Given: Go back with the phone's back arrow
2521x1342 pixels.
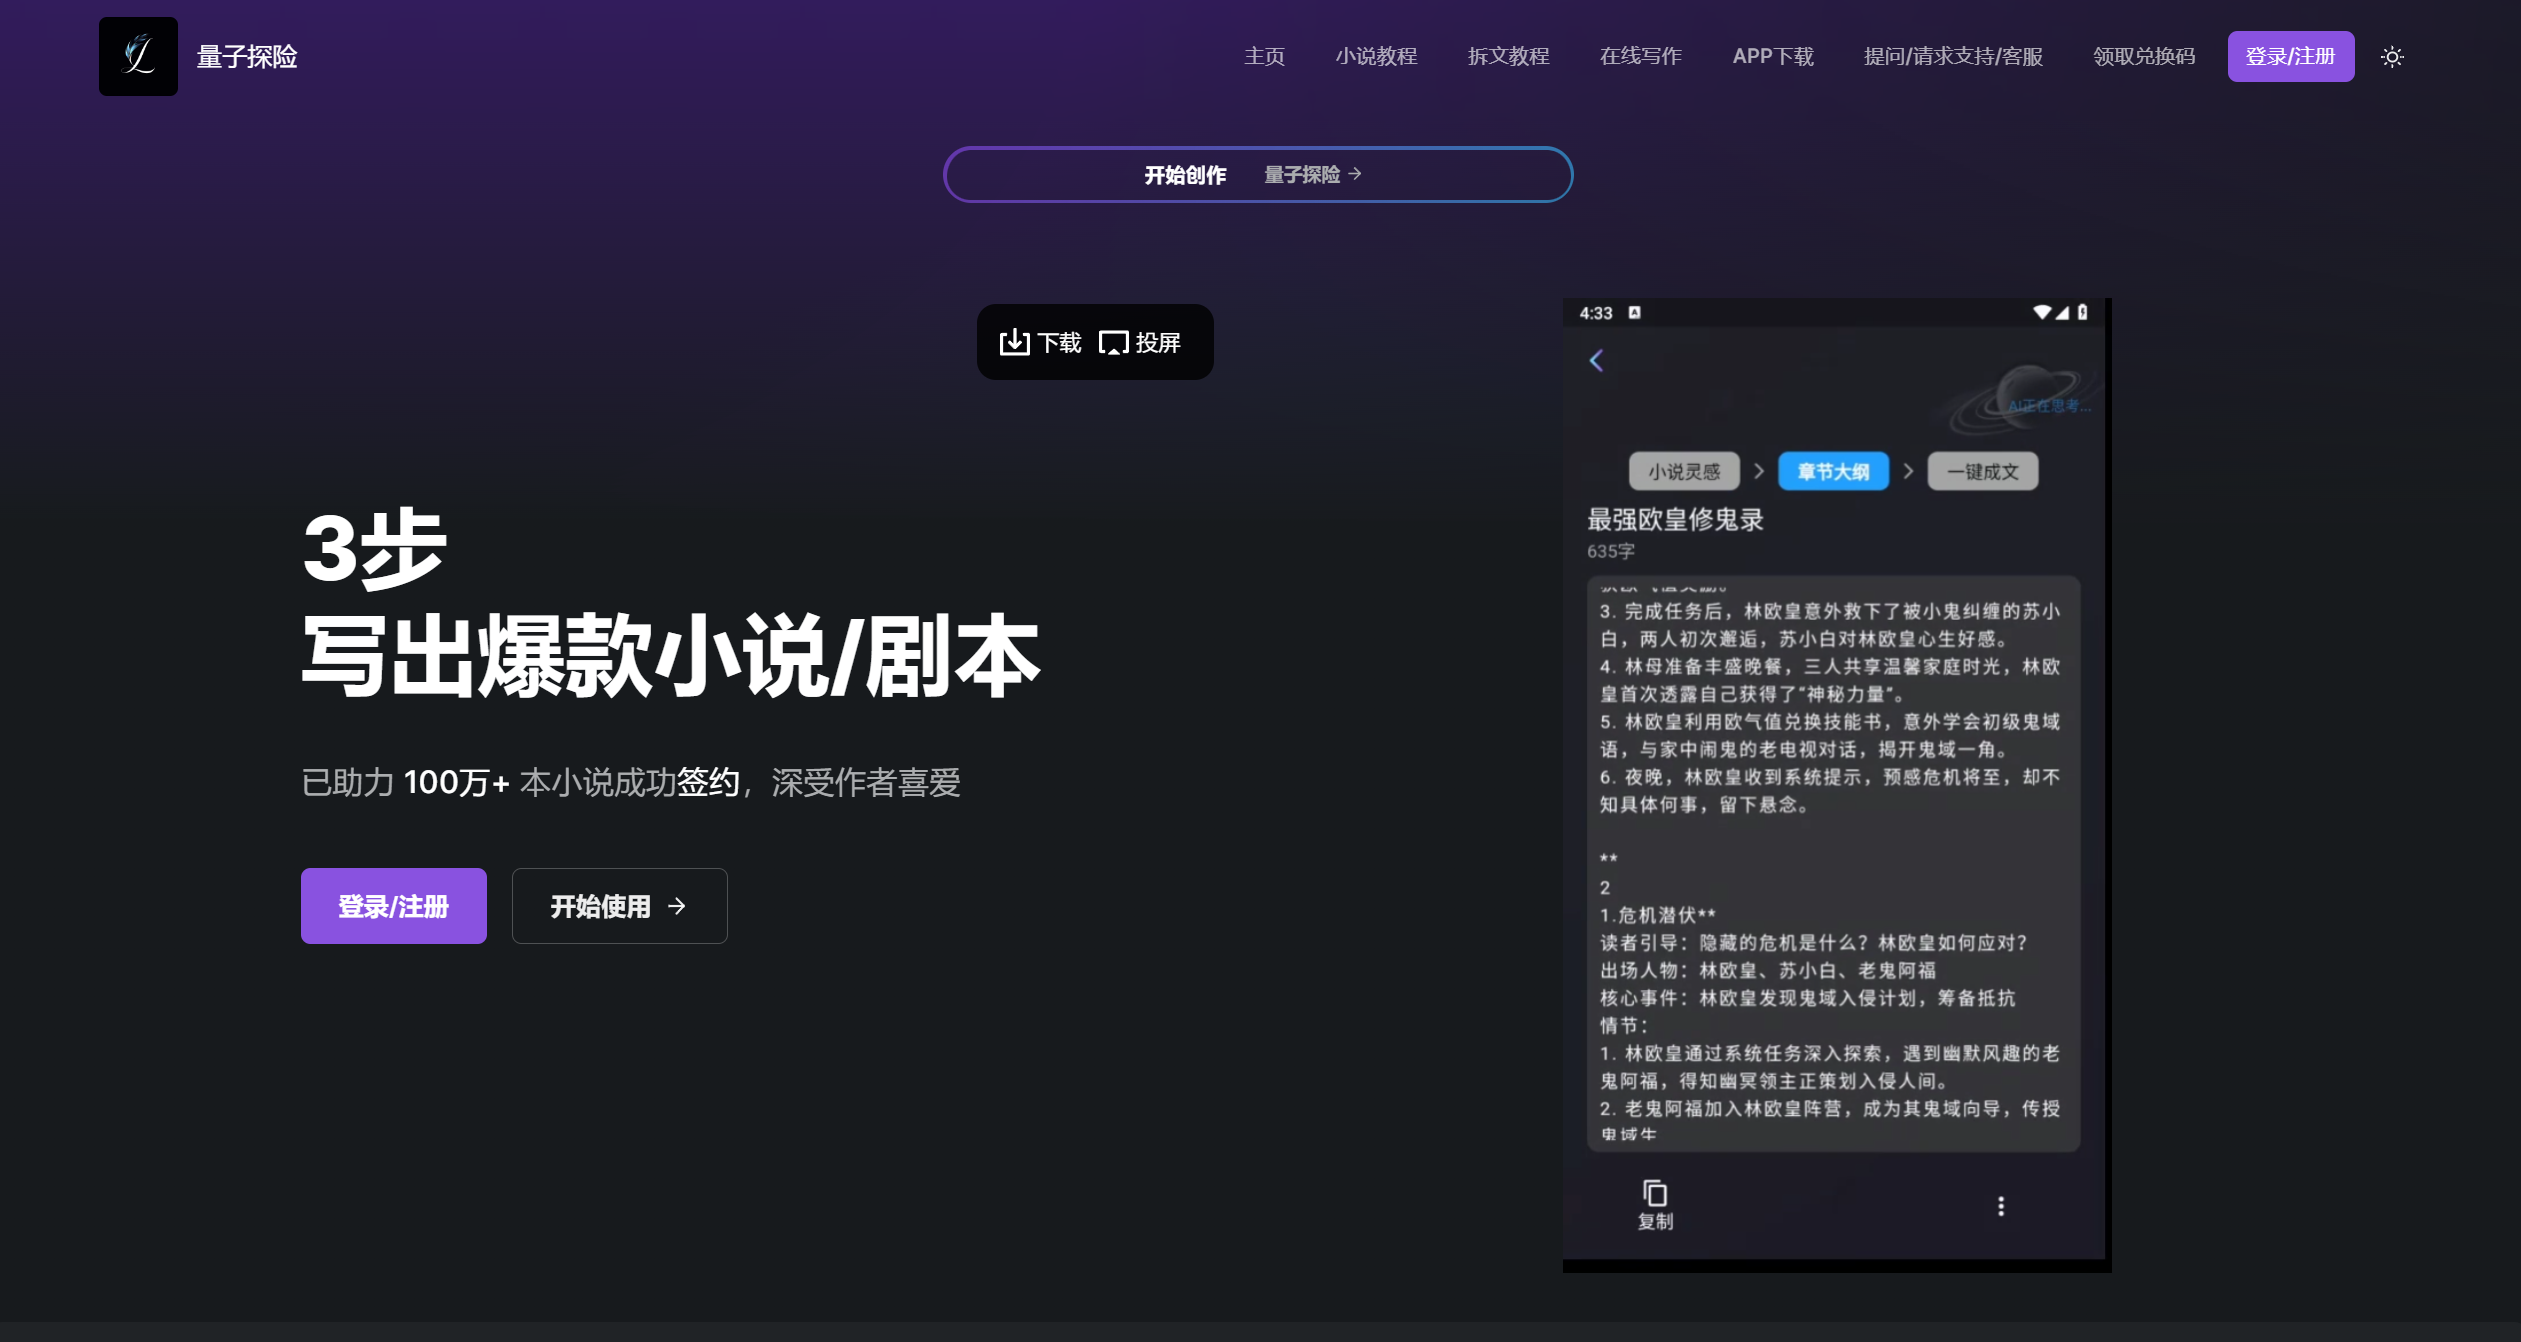Looking at the screenshot, I should tap(1596, 361).
